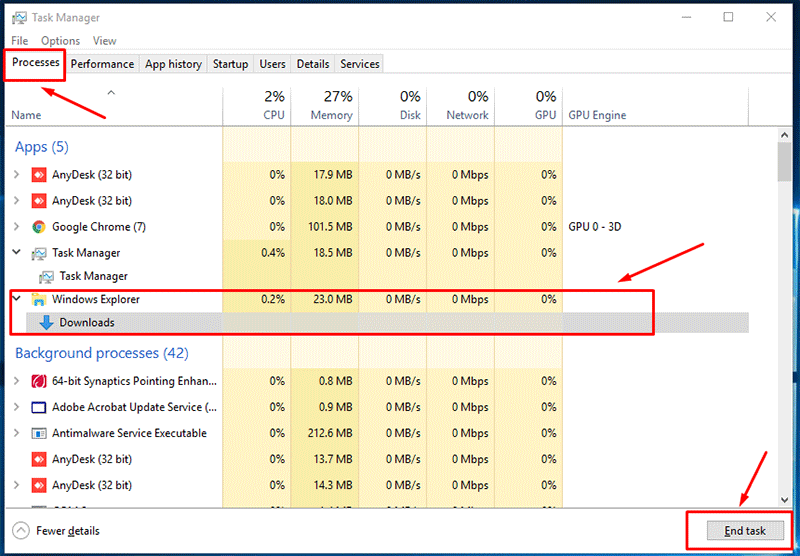The height and width of the screenshot is (556, 800).
Task: Click icon of AnyDesk using 17.9 MB
Action: coord(39,175)
